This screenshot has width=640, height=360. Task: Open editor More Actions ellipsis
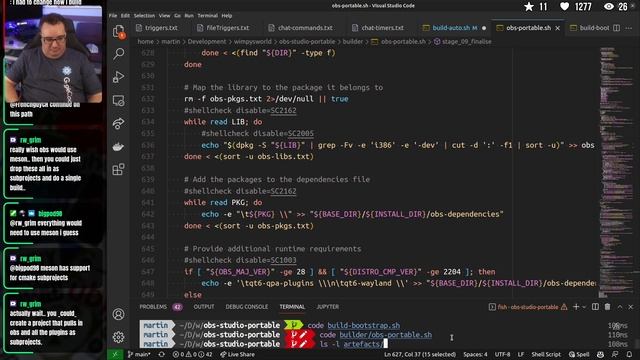[629, 28]
